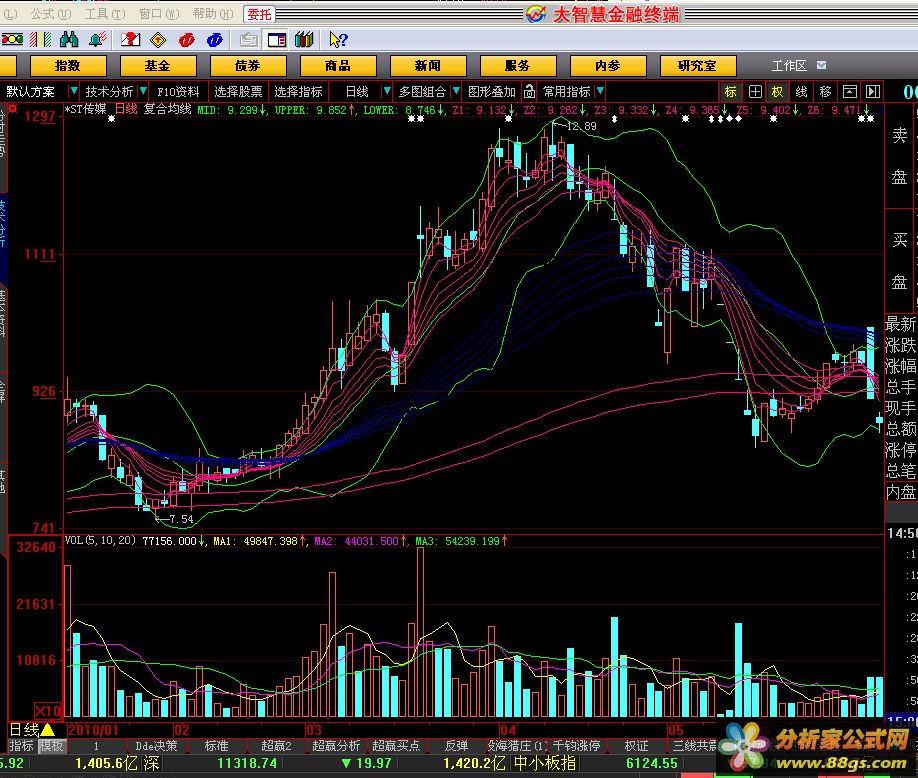Screen dimensions: 918x778
Task: Toggle the 权 adjustment button
Action: point(777,91)
